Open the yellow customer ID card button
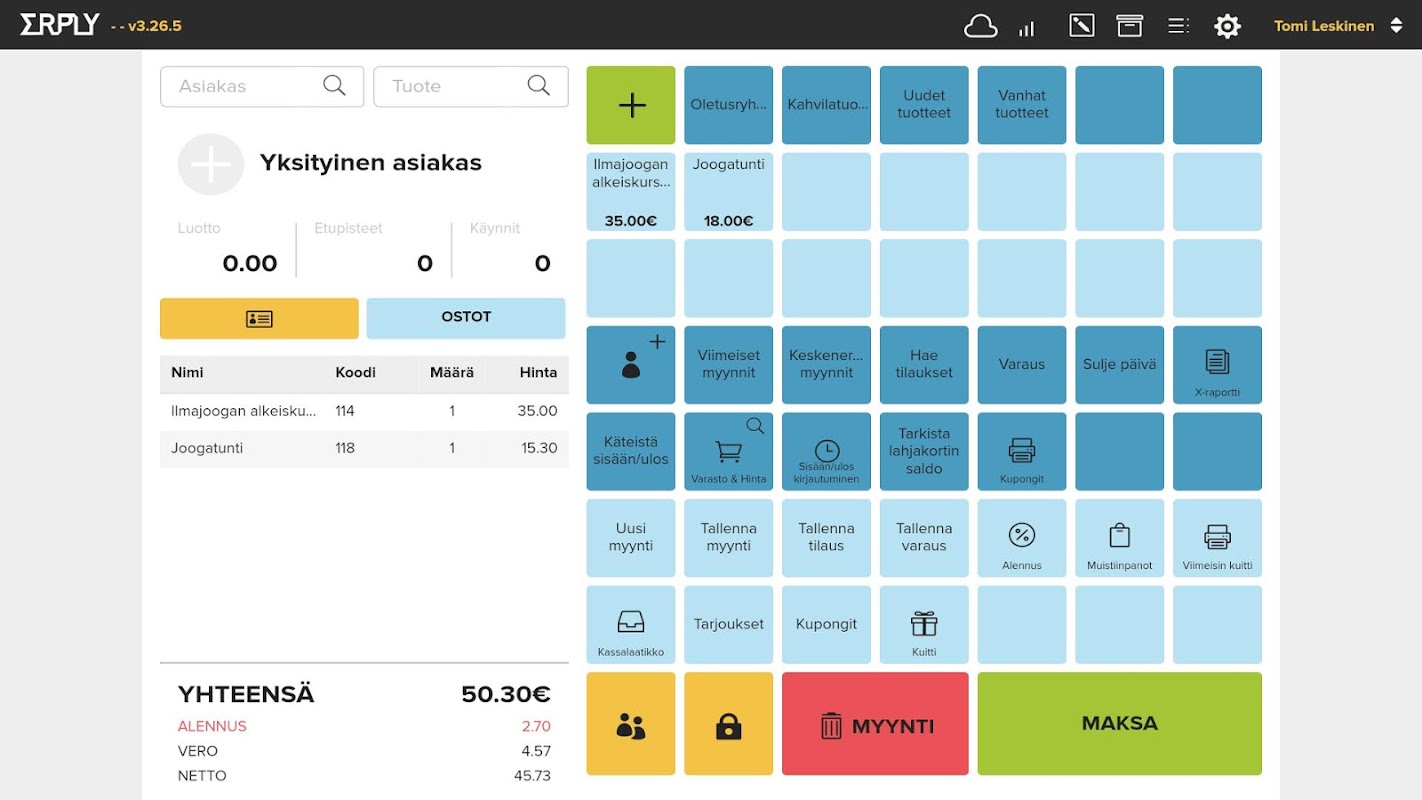The image size is (1422, 800). pos(259,318)
